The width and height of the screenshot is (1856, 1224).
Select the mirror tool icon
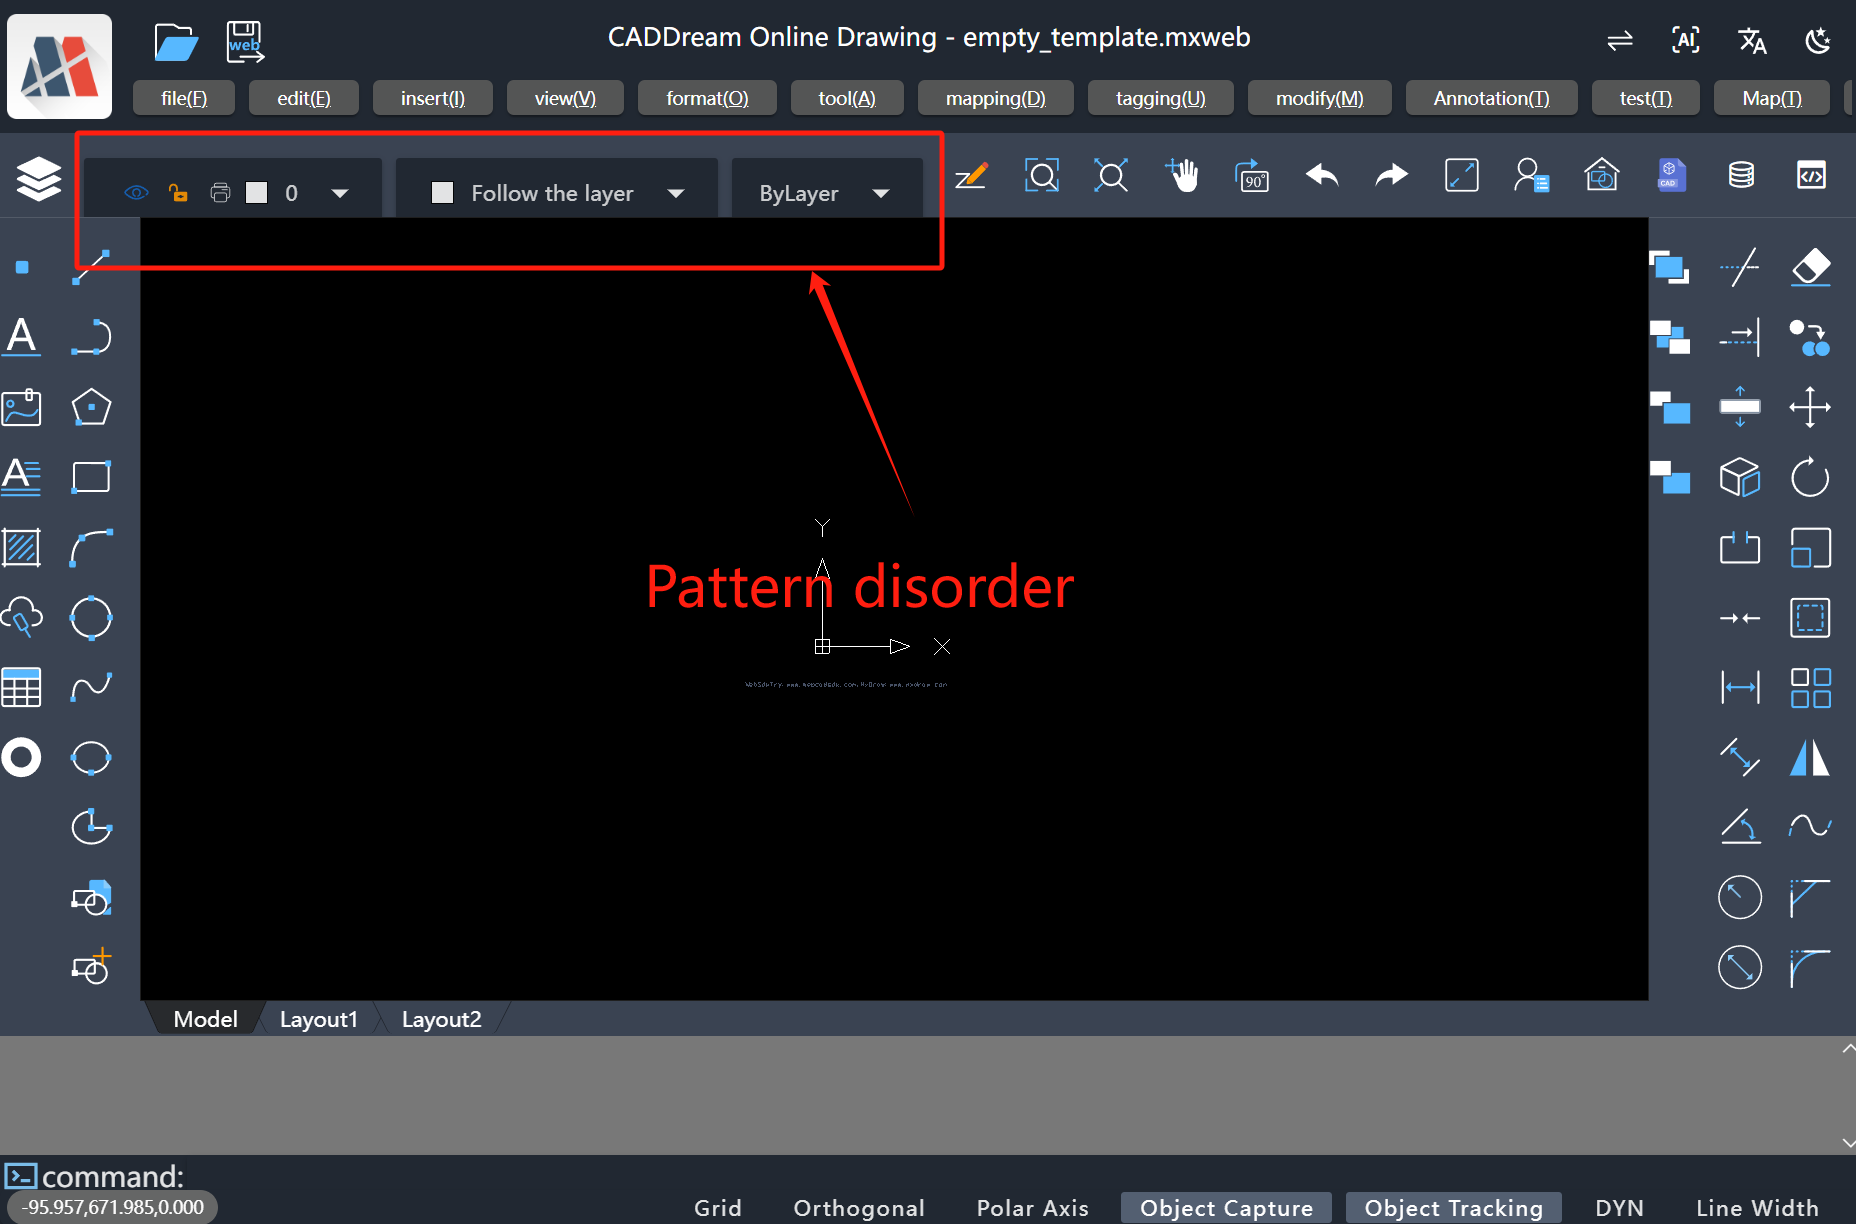(1810, 757)
